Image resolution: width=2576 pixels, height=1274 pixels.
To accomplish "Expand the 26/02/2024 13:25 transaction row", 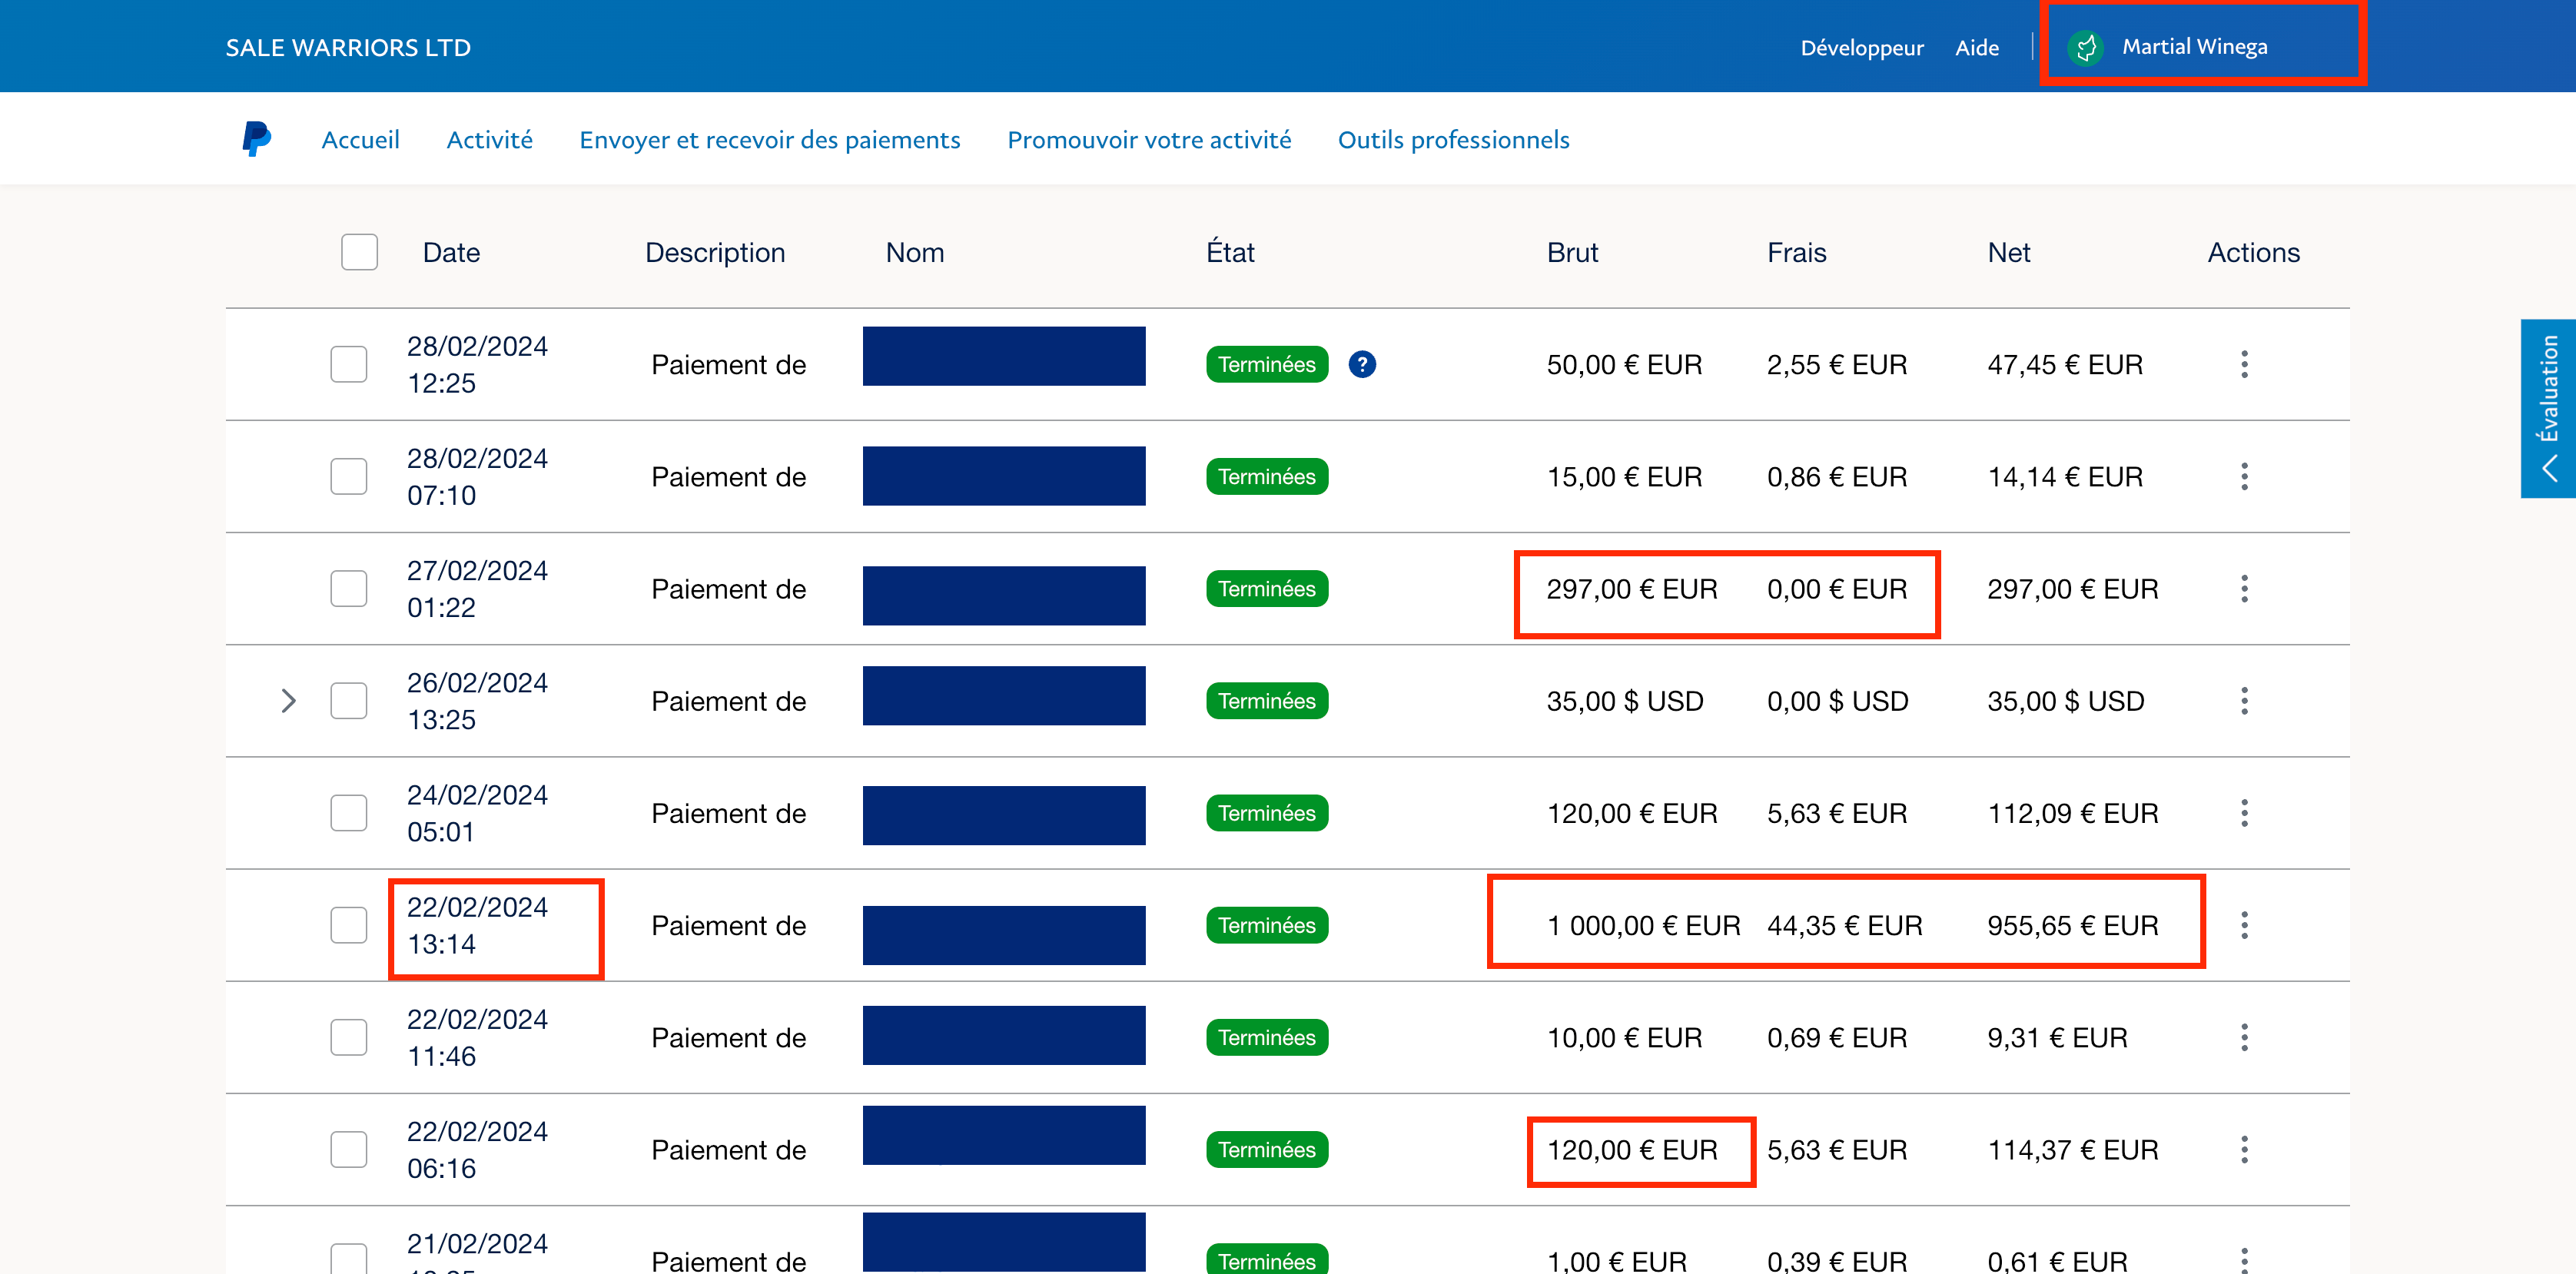I will 288,700.
